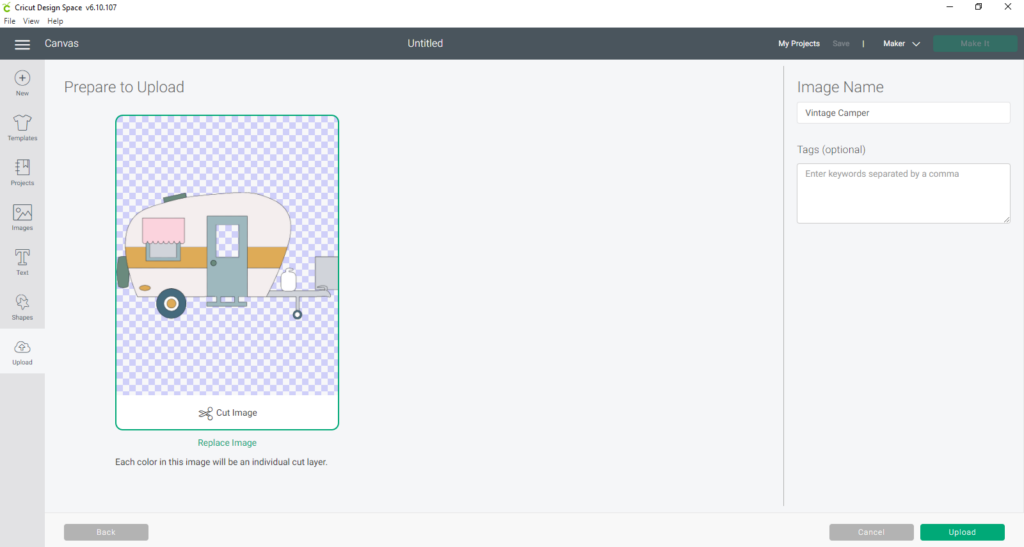1024x547 pixels.
Task: Open the Images library
Action: pos(22,217)
